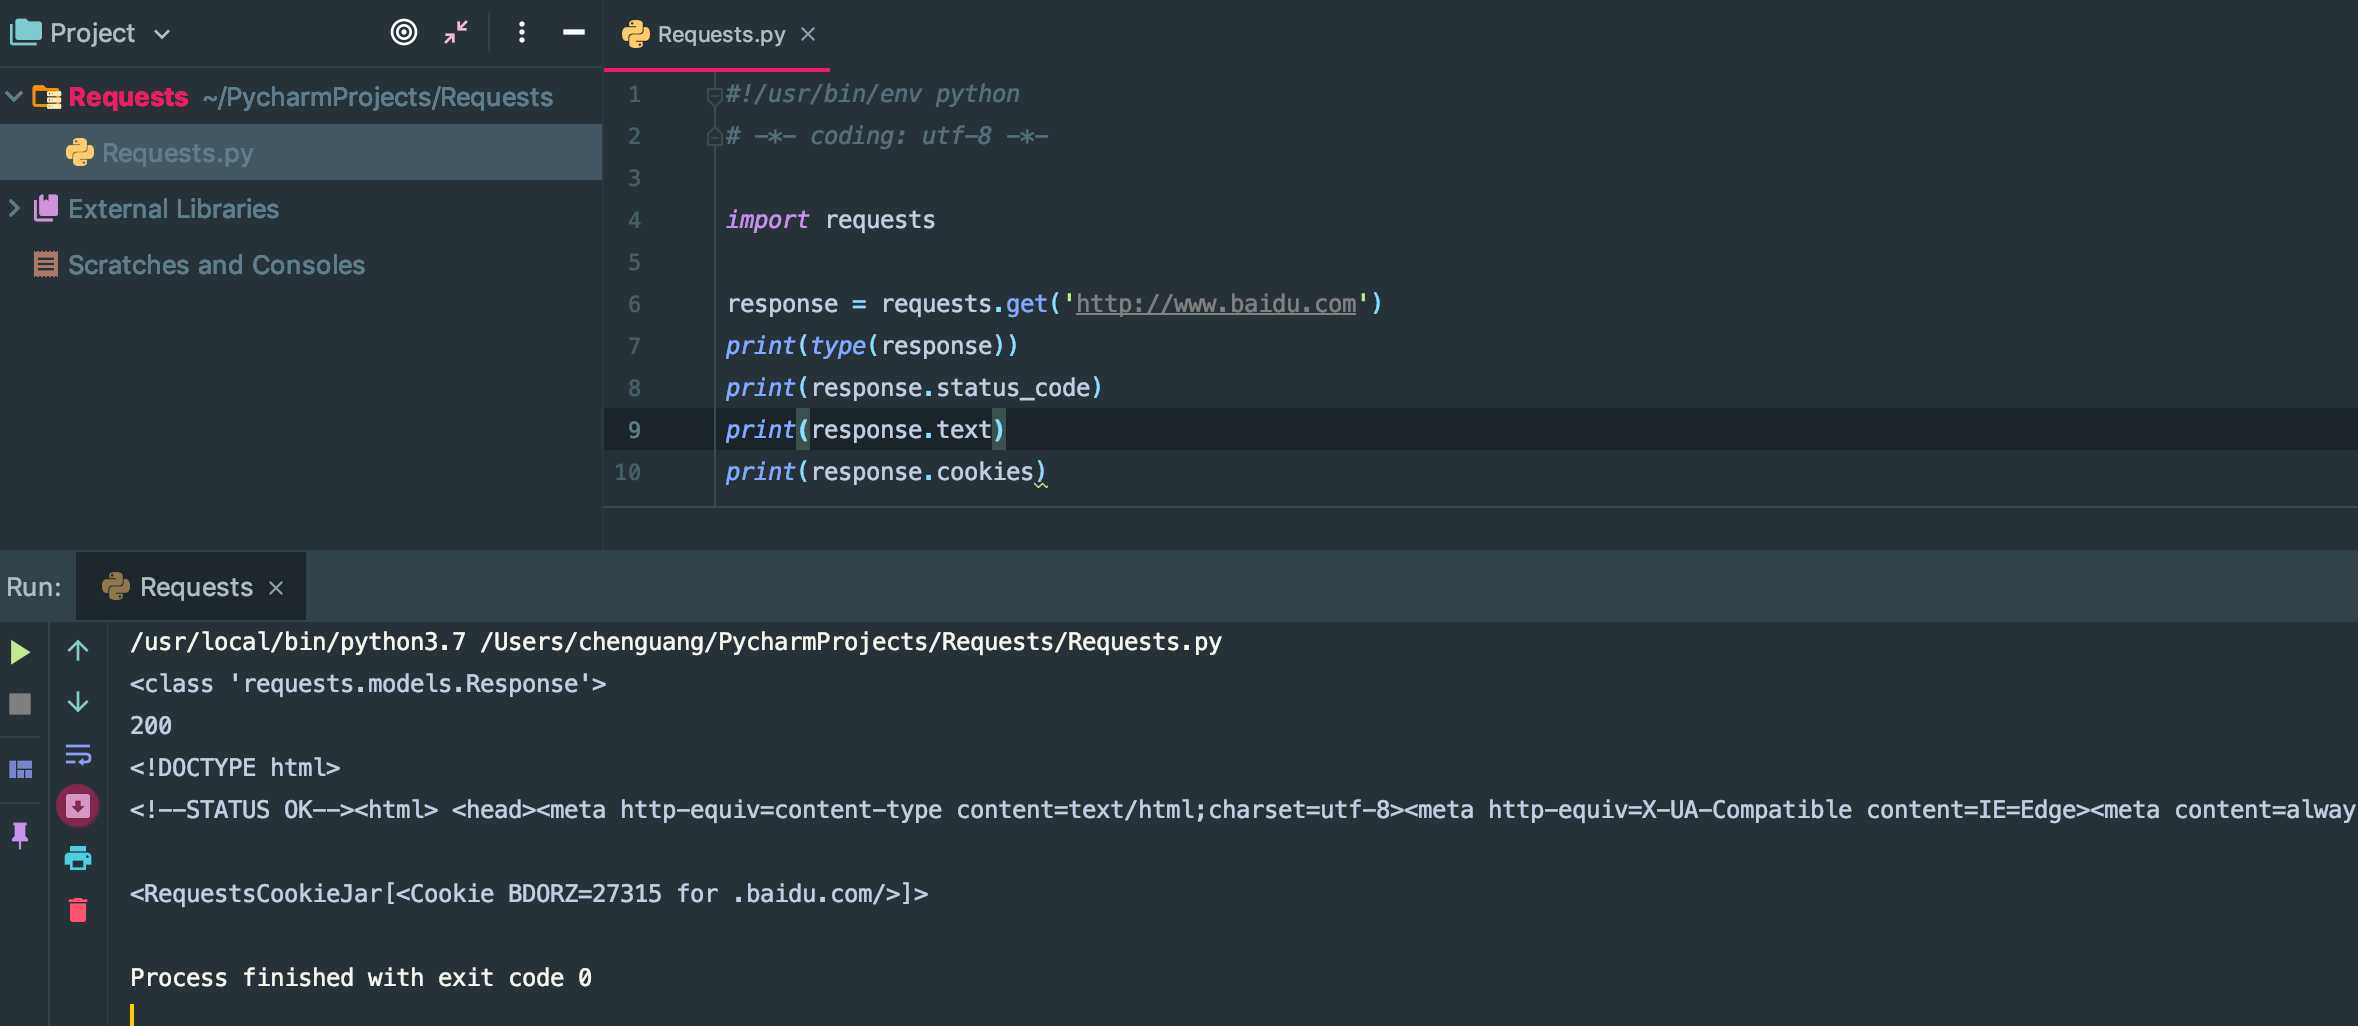Collapse the Requests project root folder
Screen dimensions: 2358x1026
pos(14,97)
